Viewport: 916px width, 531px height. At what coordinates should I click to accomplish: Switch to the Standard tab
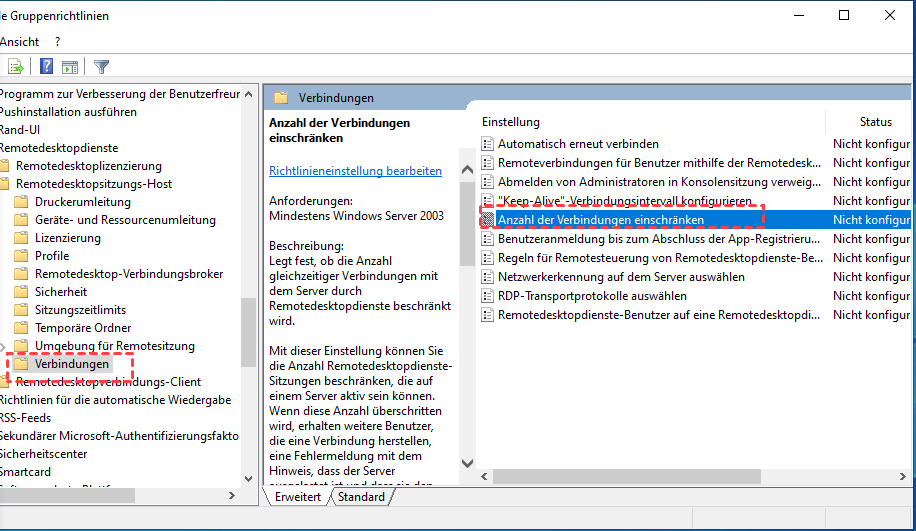click(361, 497)
